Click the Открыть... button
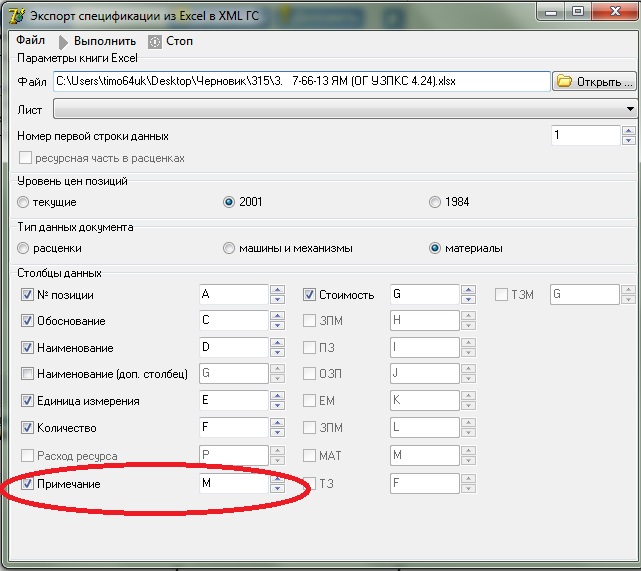Screen dimensions: 641x571 (594, 81)
